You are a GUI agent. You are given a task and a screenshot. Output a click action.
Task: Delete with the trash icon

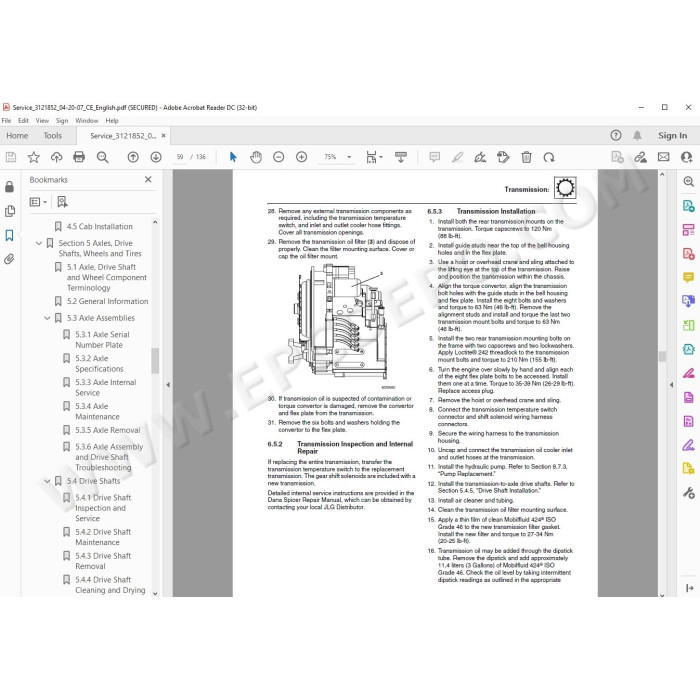tap(526, 157)
